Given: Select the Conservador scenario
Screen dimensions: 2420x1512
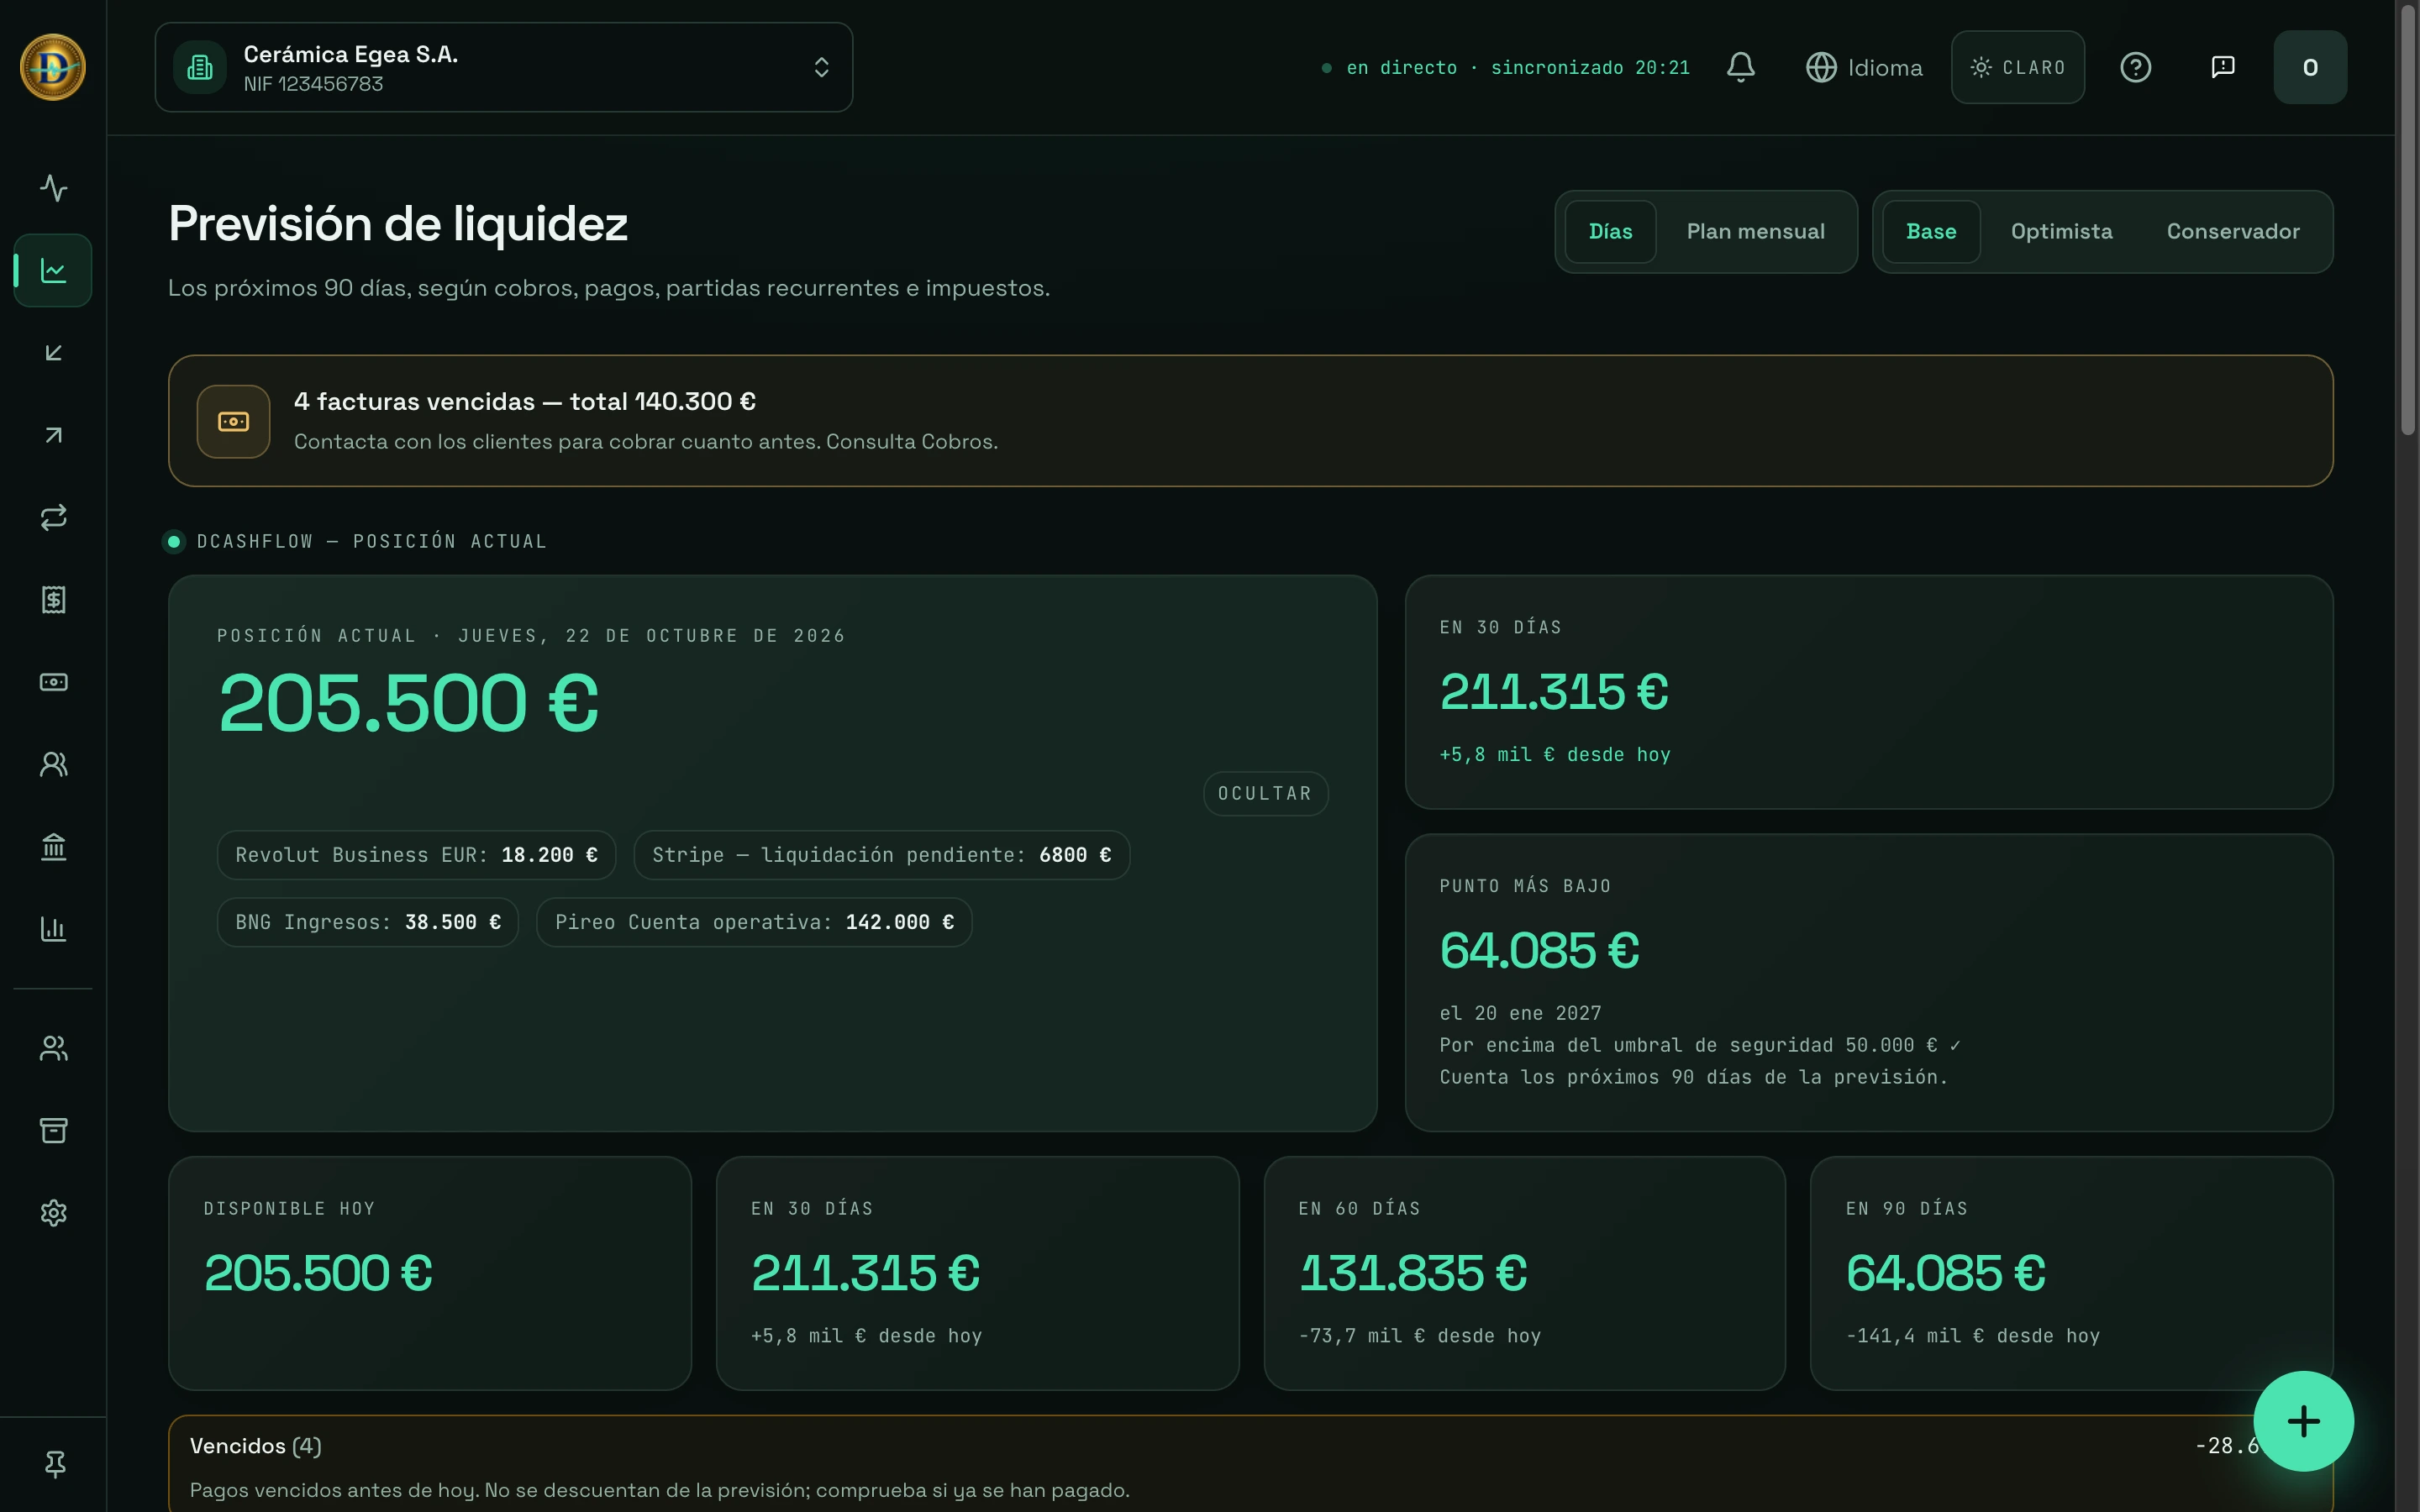Looking at the screenshot, I should click(x=2232, y=231).
